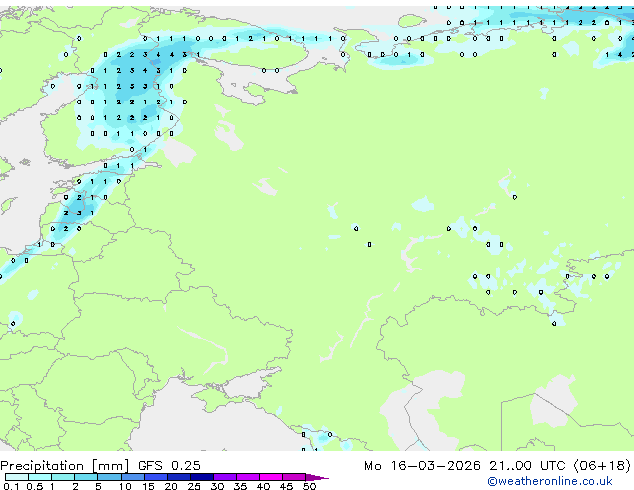Click the 10 to 15 mm legend swatch

(x=132, y=477)
